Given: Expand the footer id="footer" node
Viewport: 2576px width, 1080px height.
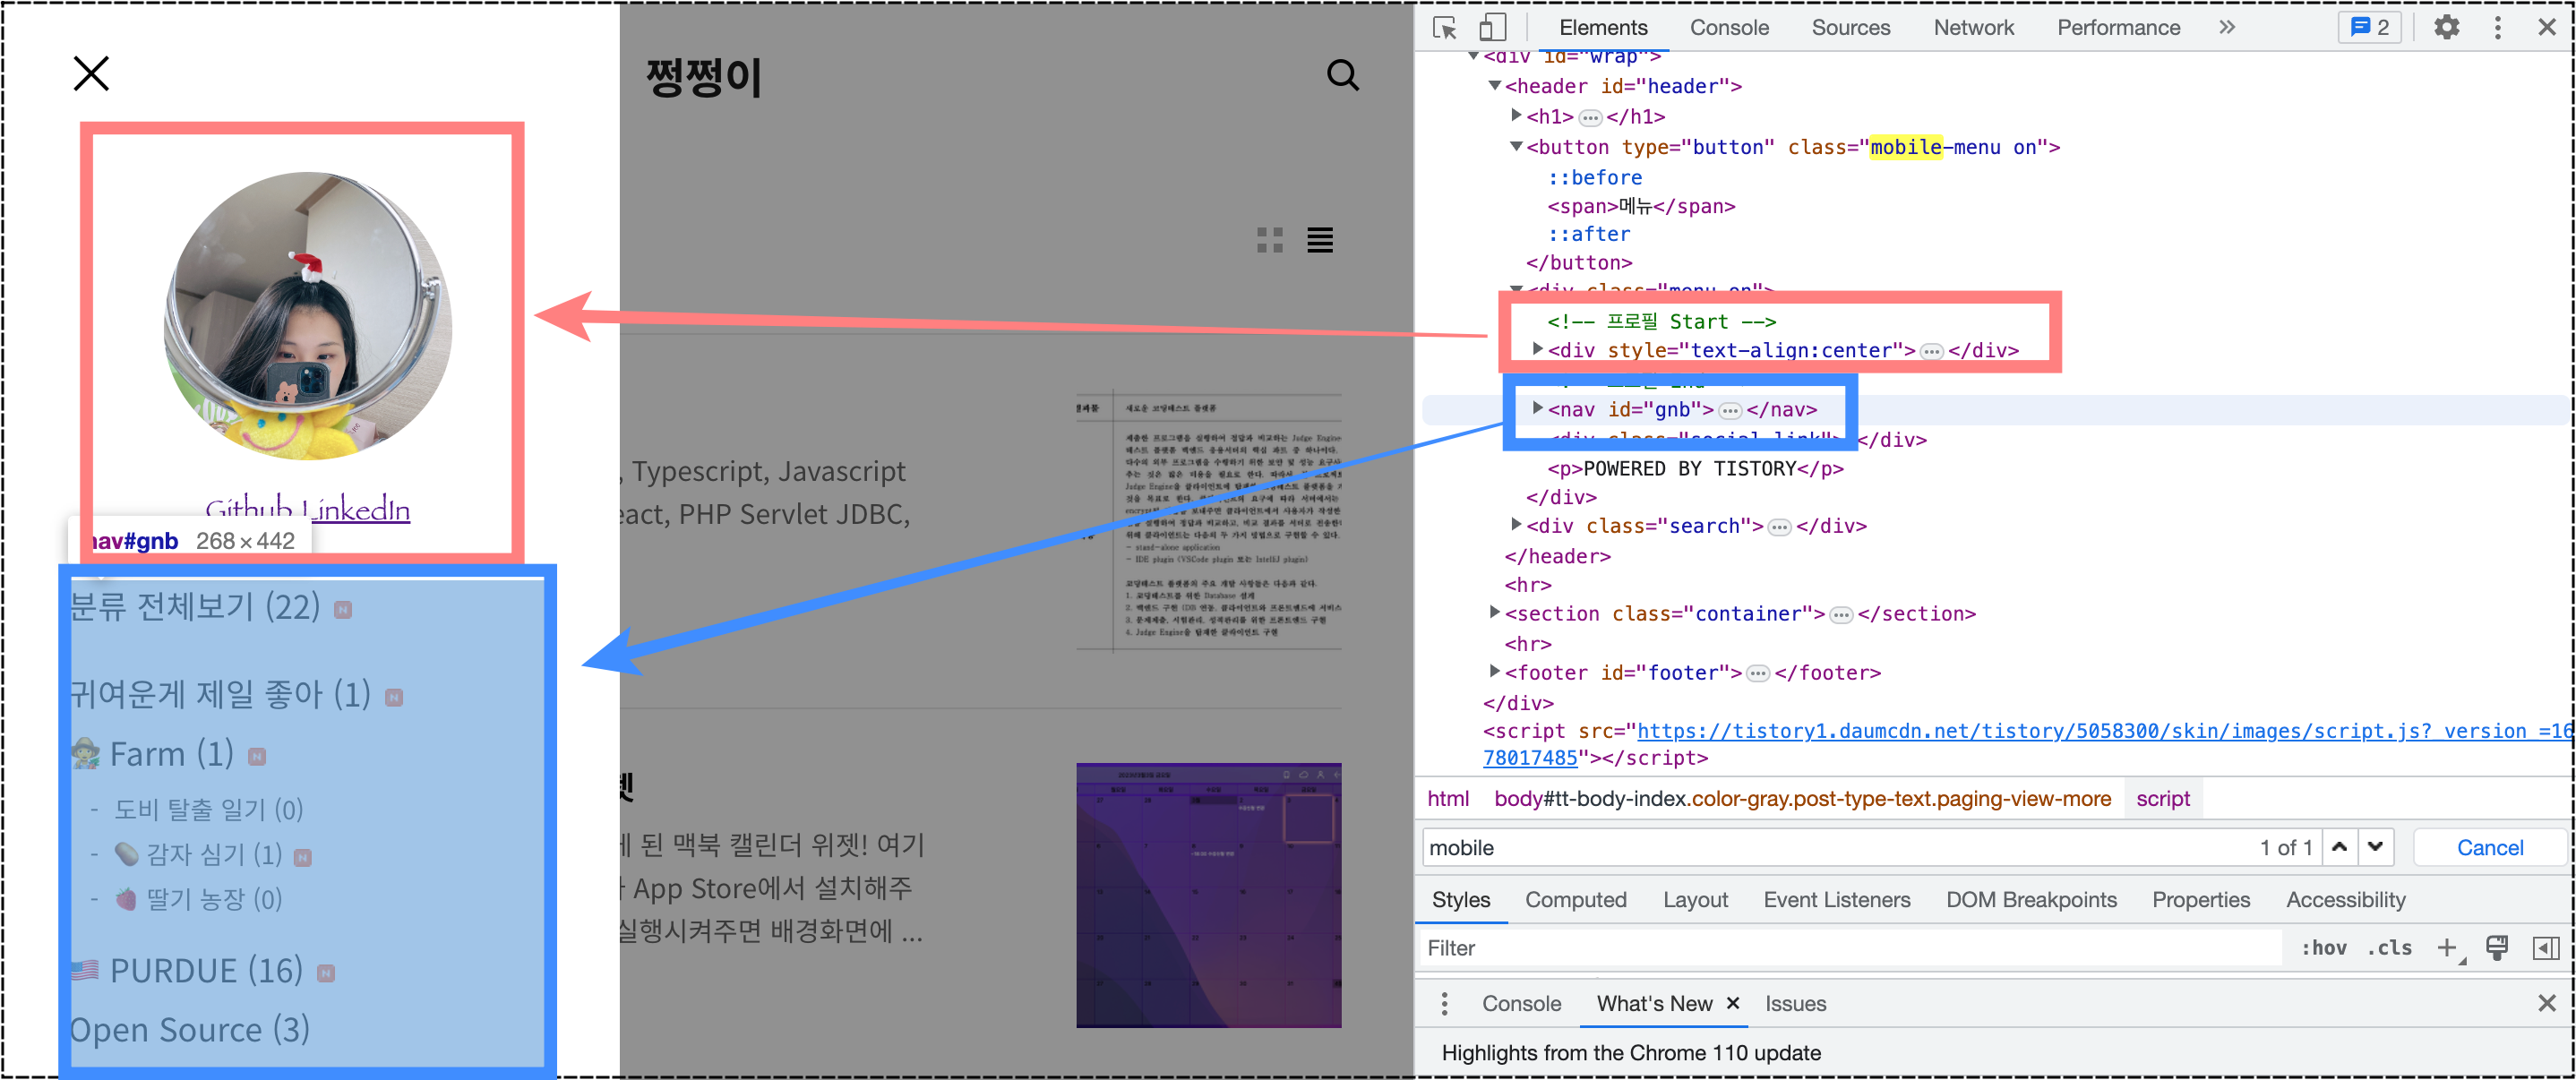Looking at the screenshot, I should point(1494,671).
